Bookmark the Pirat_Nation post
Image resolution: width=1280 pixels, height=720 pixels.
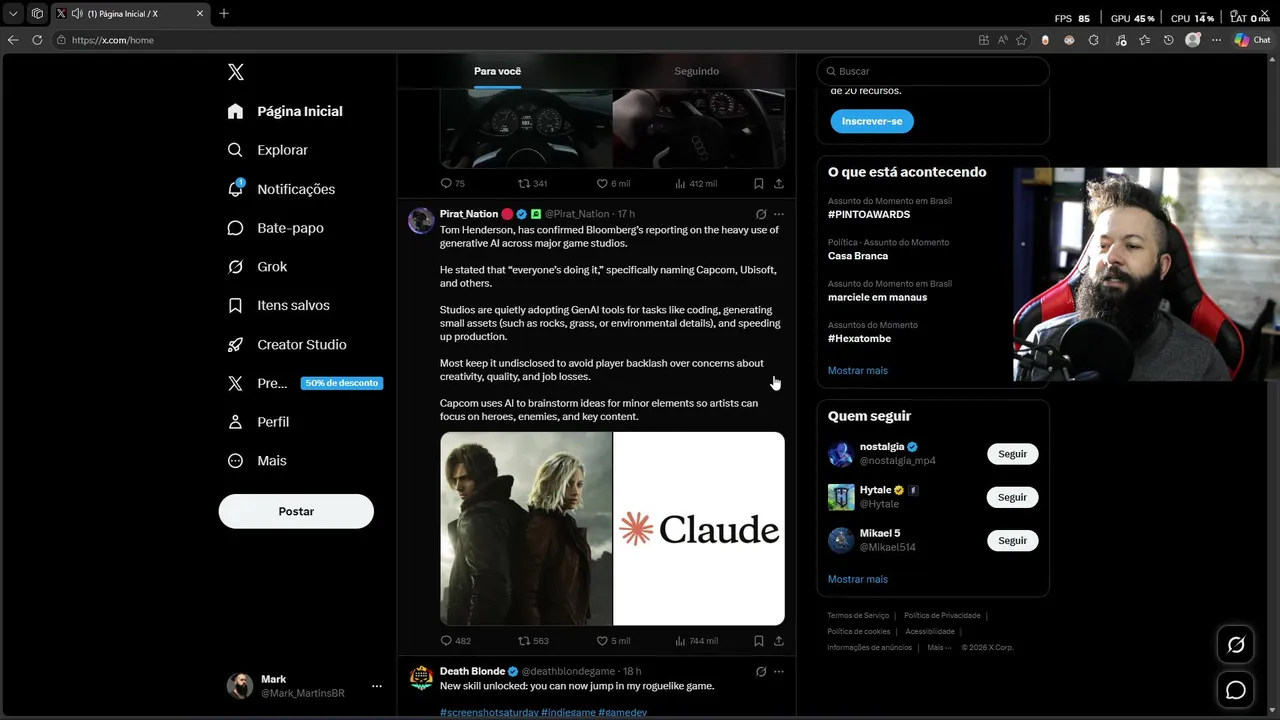coord(759,641)
